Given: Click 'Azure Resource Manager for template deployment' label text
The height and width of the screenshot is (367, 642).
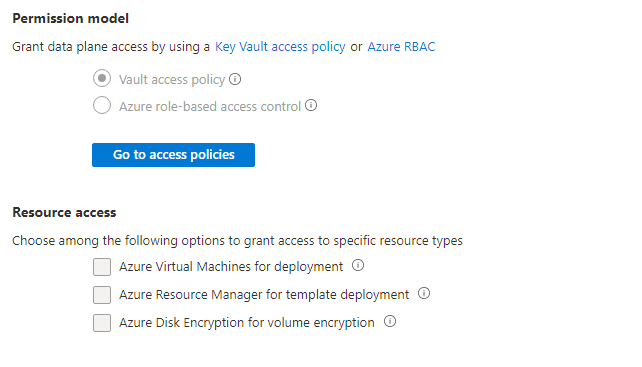Looking at the screenshot, I should click(x=264, y=295).
